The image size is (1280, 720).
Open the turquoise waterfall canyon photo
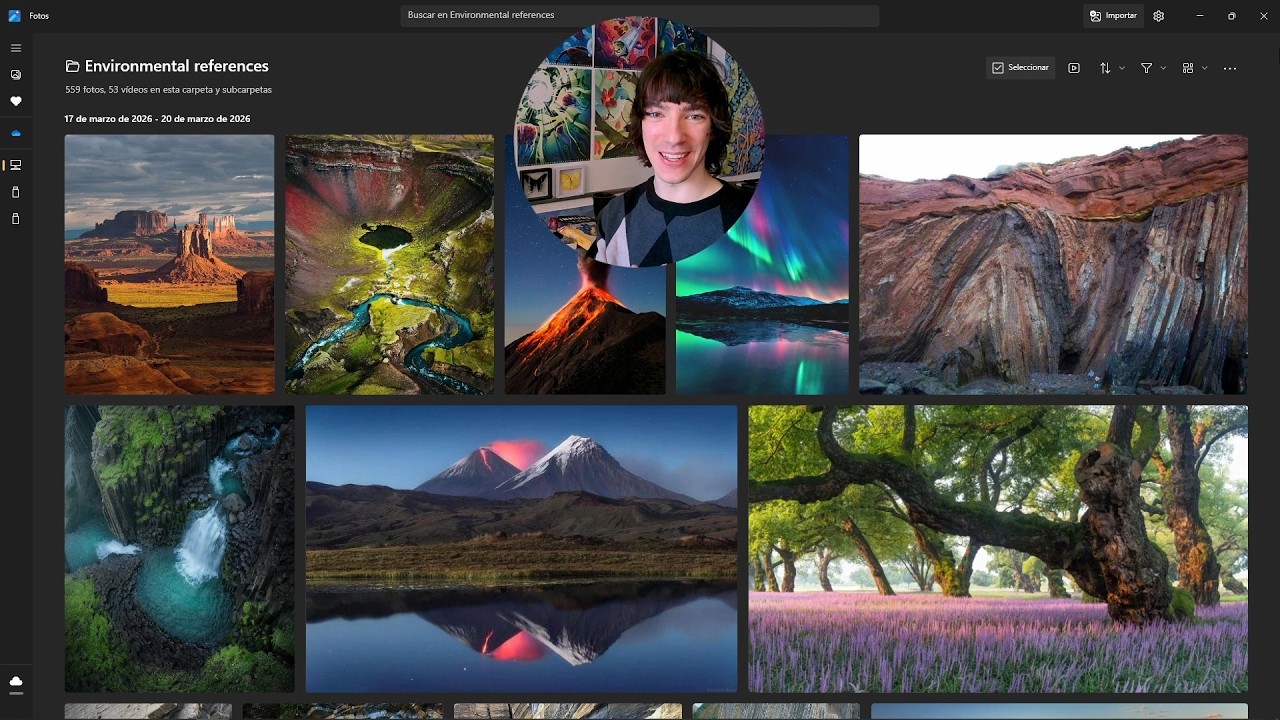[179, 549]
